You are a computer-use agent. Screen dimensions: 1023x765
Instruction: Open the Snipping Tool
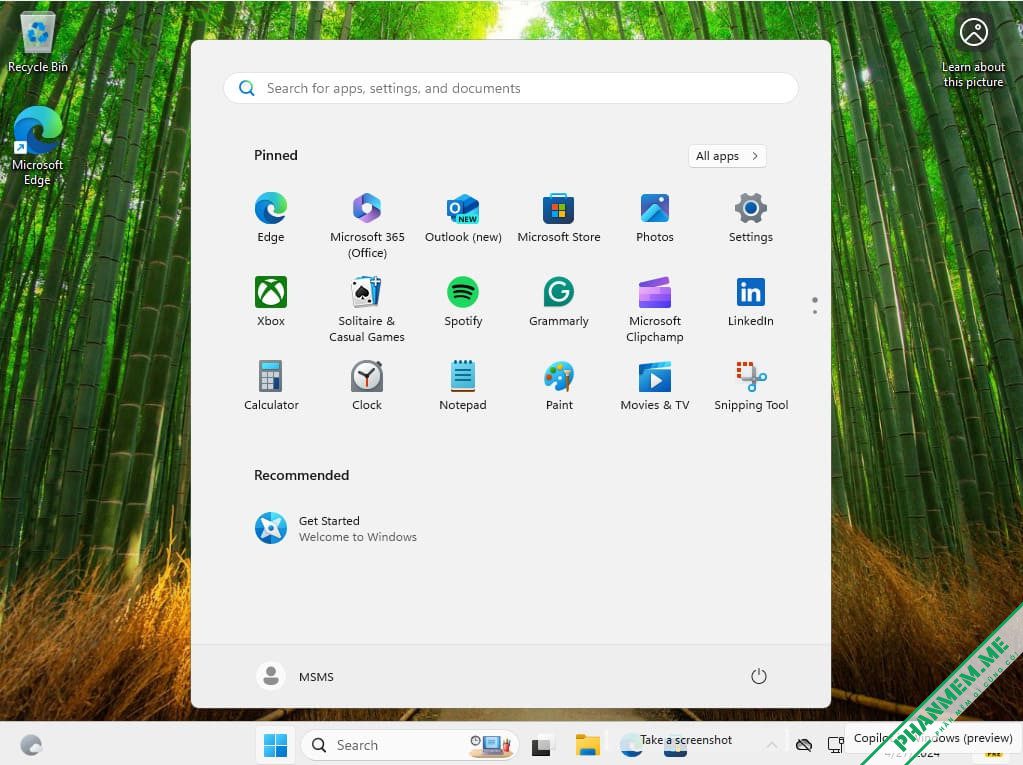point(750,385)
